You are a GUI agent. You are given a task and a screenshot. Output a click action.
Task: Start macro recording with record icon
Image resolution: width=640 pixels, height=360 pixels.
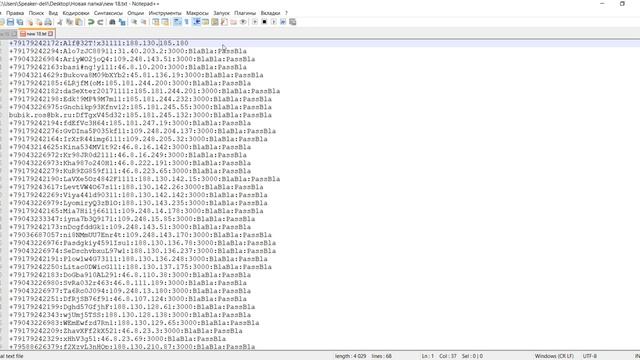coord(255,22)
